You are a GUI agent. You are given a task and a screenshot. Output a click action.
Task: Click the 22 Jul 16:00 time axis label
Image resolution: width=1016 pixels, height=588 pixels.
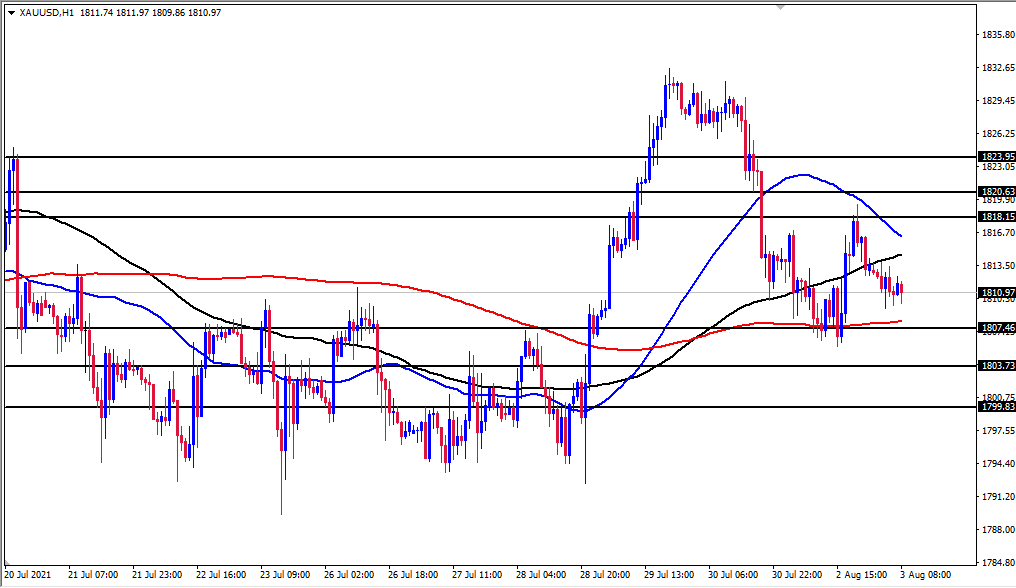[x=221, y=574]
